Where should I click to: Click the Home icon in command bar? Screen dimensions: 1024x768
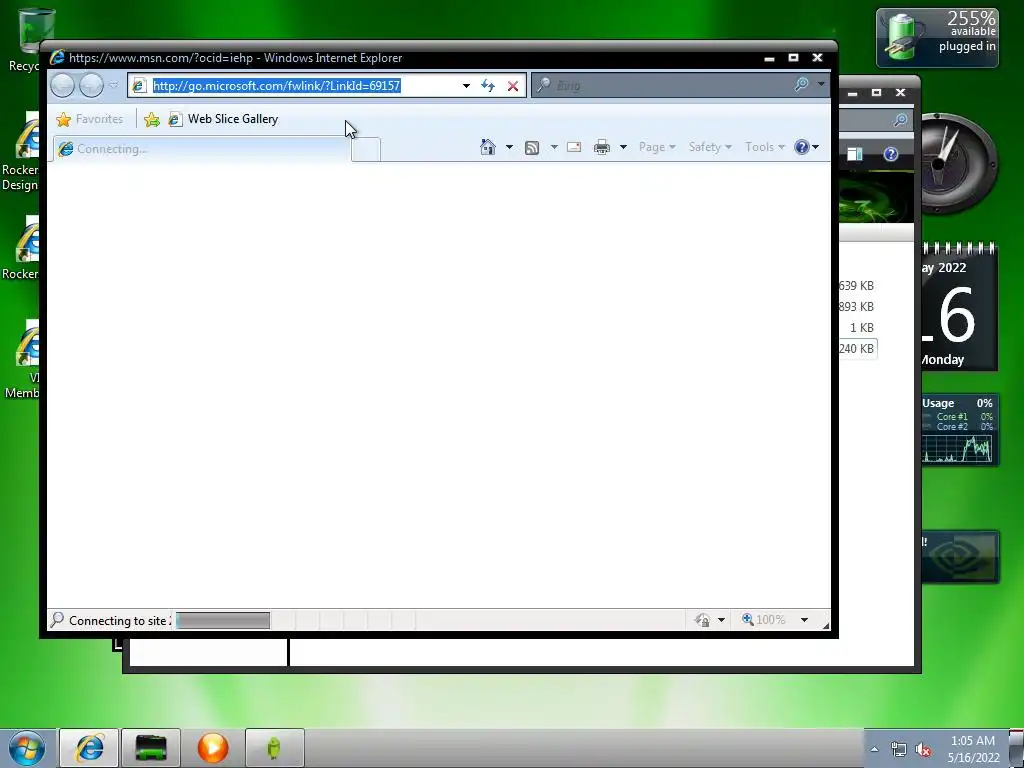488,147
